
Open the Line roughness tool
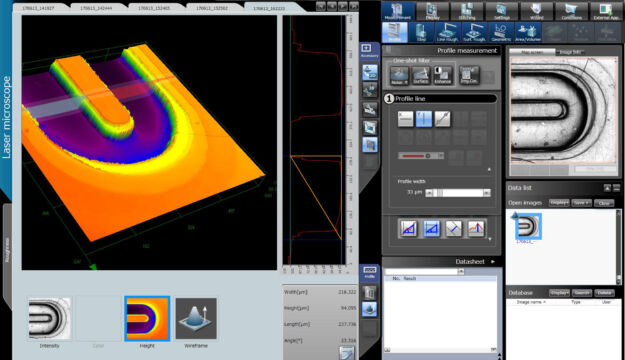(447, 32)
